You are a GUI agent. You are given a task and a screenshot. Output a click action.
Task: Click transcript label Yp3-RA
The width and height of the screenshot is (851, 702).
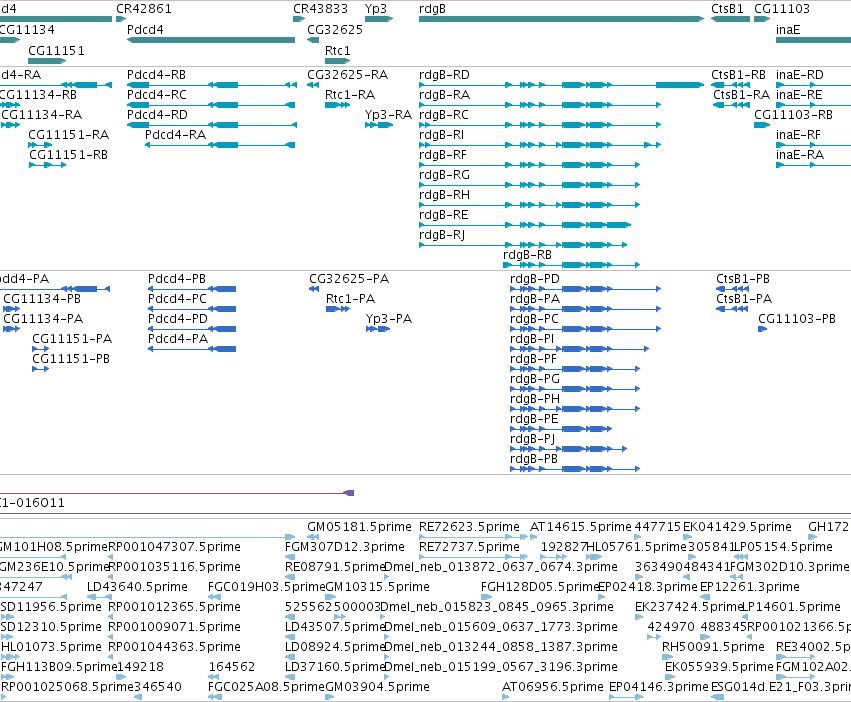pos(388,115)
